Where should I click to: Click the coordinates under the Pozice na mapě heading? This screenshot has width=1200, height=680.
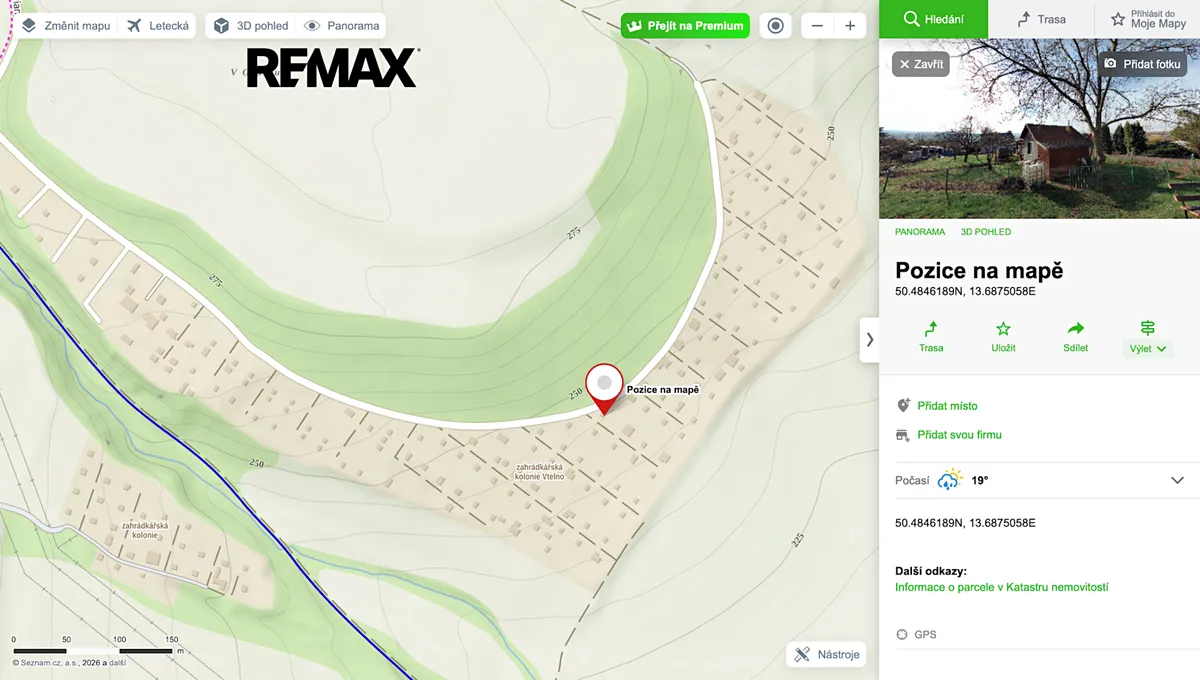965,292
